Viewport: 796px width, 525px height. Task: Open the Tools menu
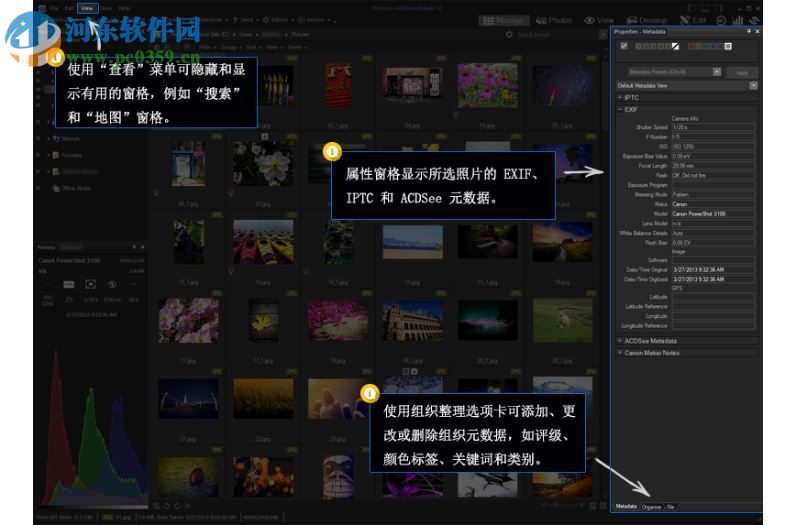[106, 8]
